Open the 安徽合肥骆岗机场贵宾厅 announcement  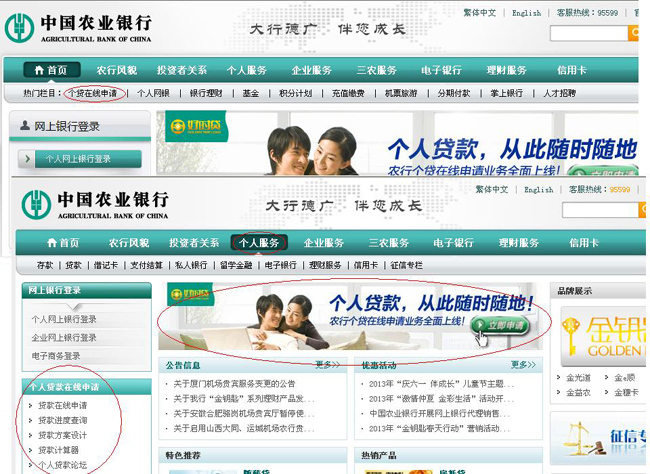(x=245, y=414)
